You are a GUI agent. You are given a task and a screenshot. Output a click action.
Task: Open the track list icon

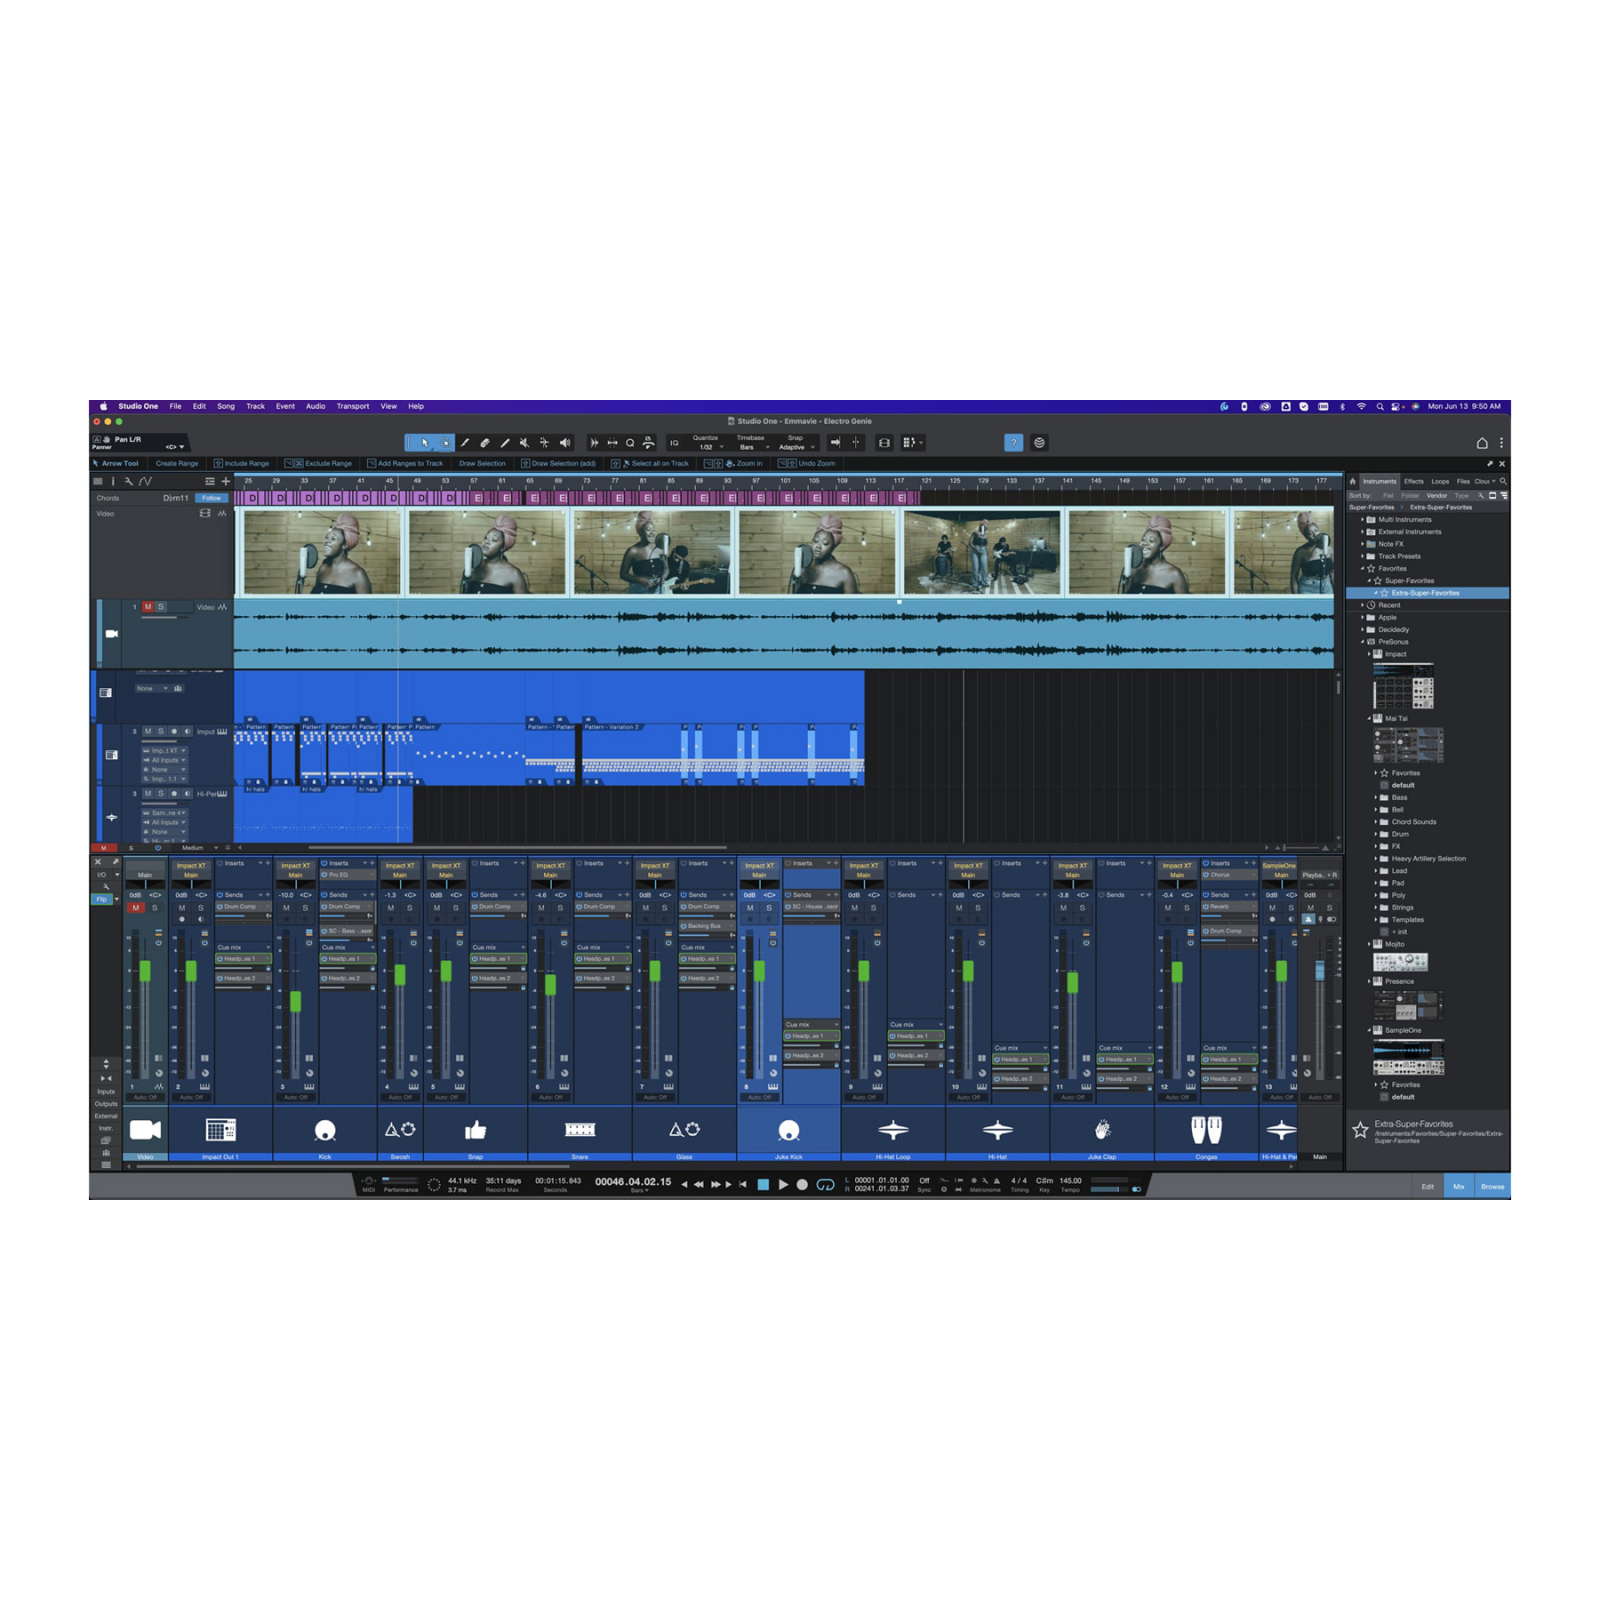[98, 481]
